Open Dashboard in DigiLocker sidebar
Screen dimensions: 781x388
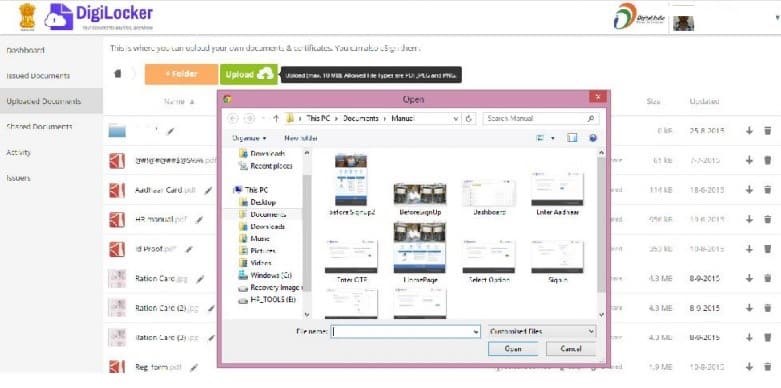25,50
